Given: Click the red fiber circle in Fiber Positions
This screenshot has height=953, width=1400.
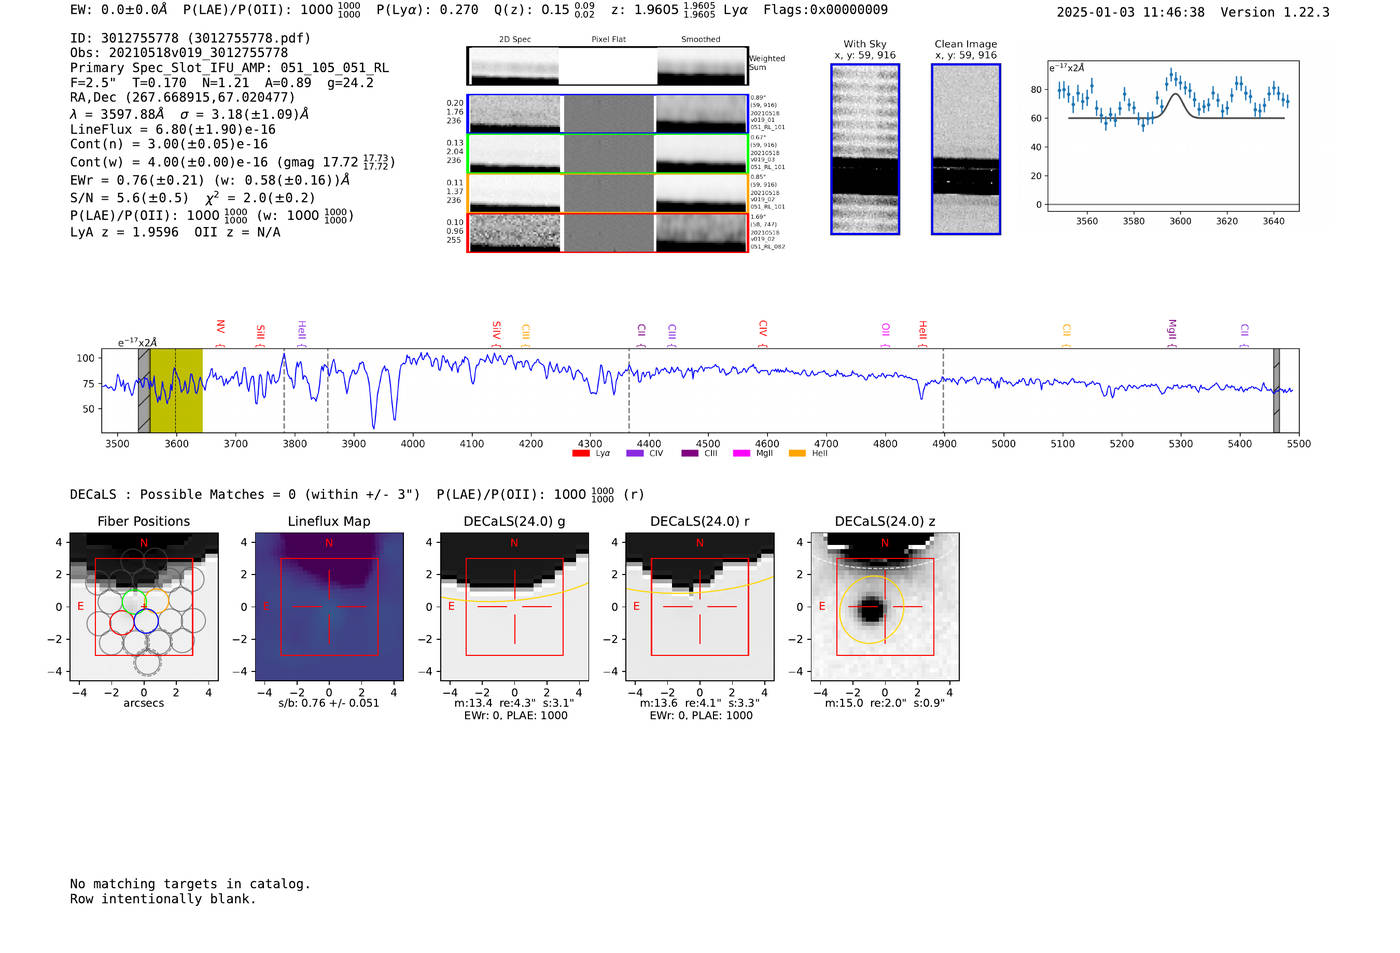Looking at the screenshot, I should click(122, 622).
